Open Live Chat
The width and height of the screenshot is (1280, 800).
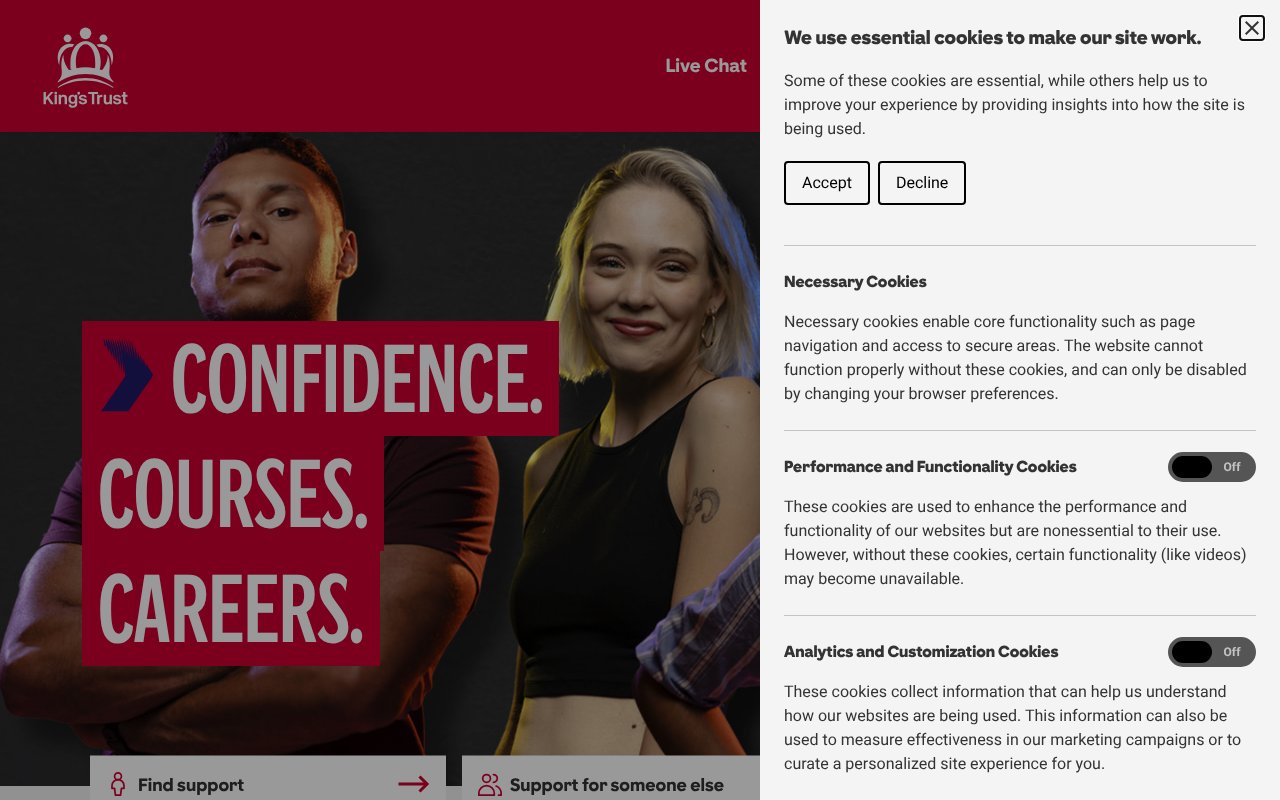(x=705, y=65)
